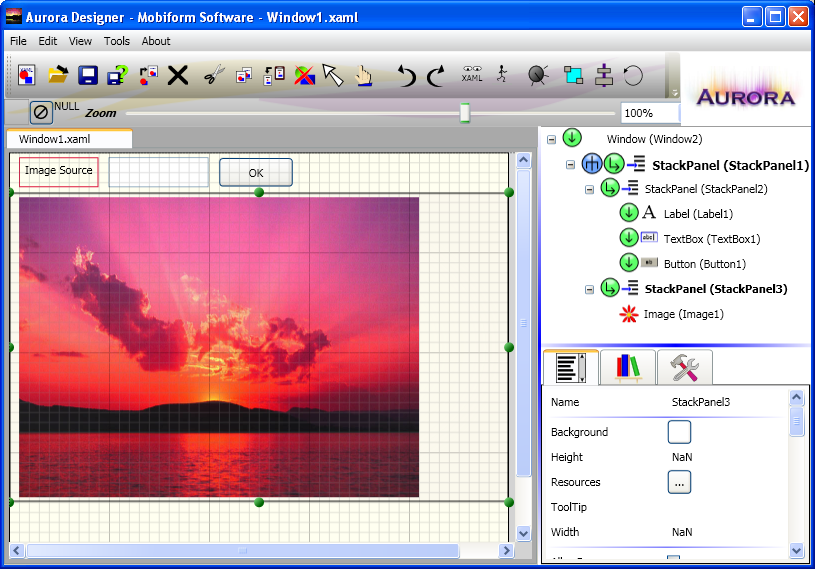Viewport: 815px width, 569px height.
Task: Click the Width NaN value
Action: click(682, 532)
